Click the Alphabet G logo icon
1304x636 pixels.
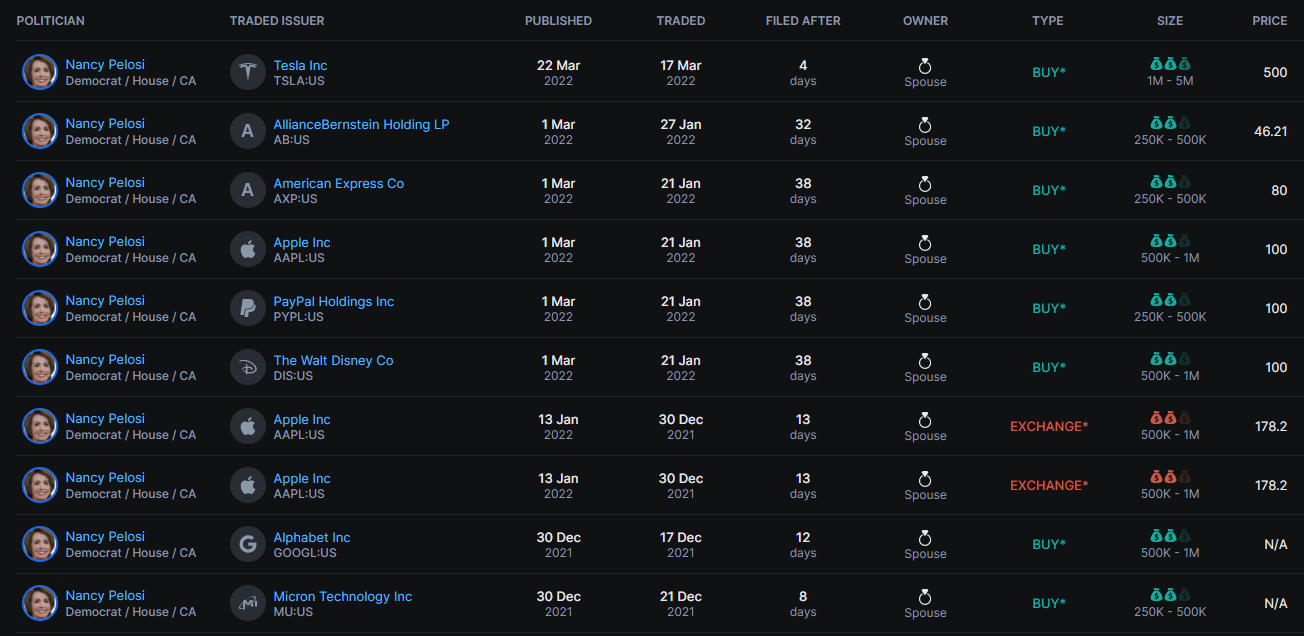click(x=248, y=544)
